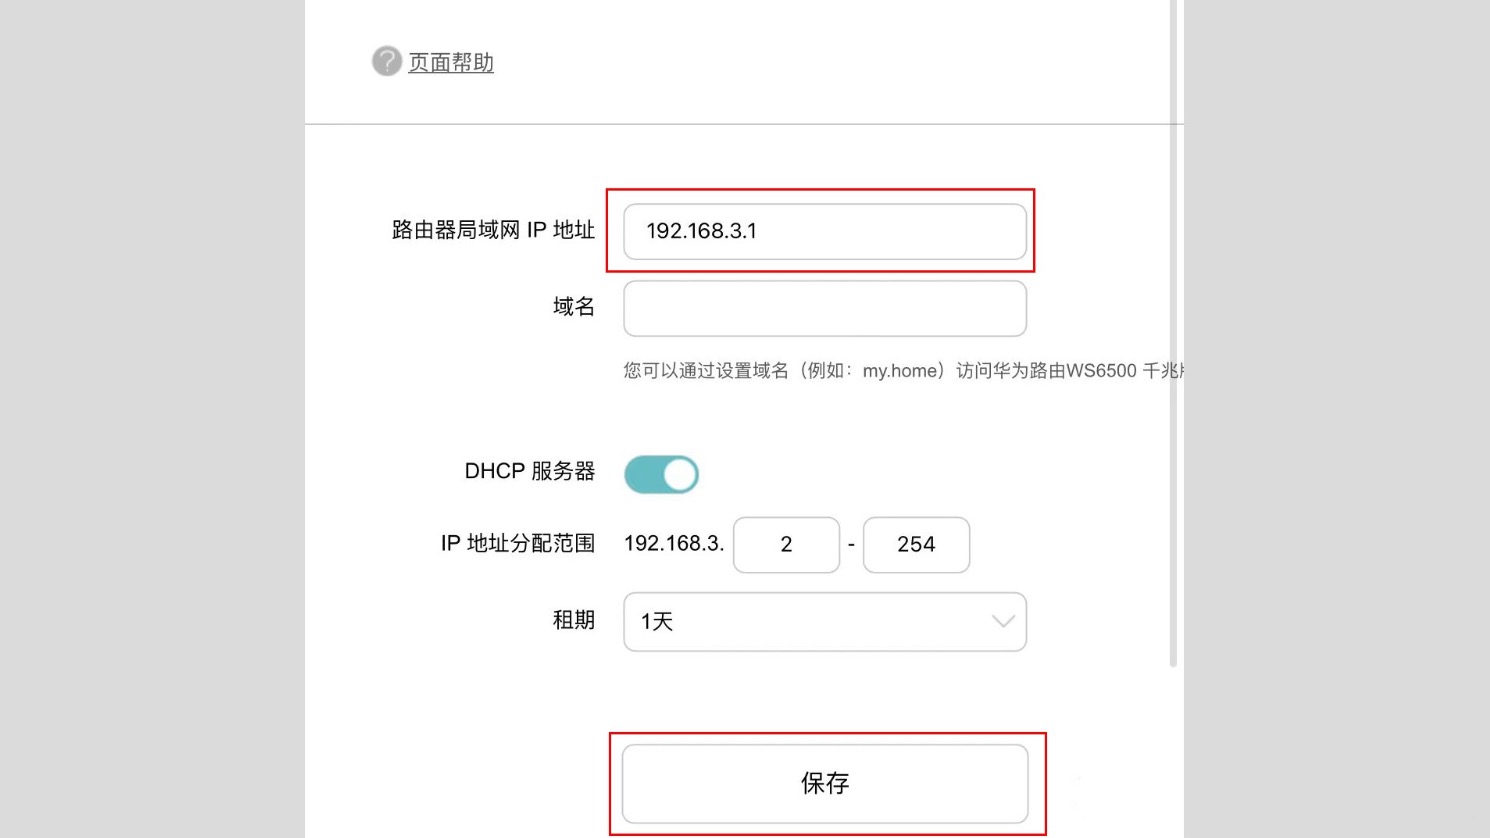Click the DHCP 服务器 label text
This screenshot has width=1490, height=838.
[x=529, y=471]
